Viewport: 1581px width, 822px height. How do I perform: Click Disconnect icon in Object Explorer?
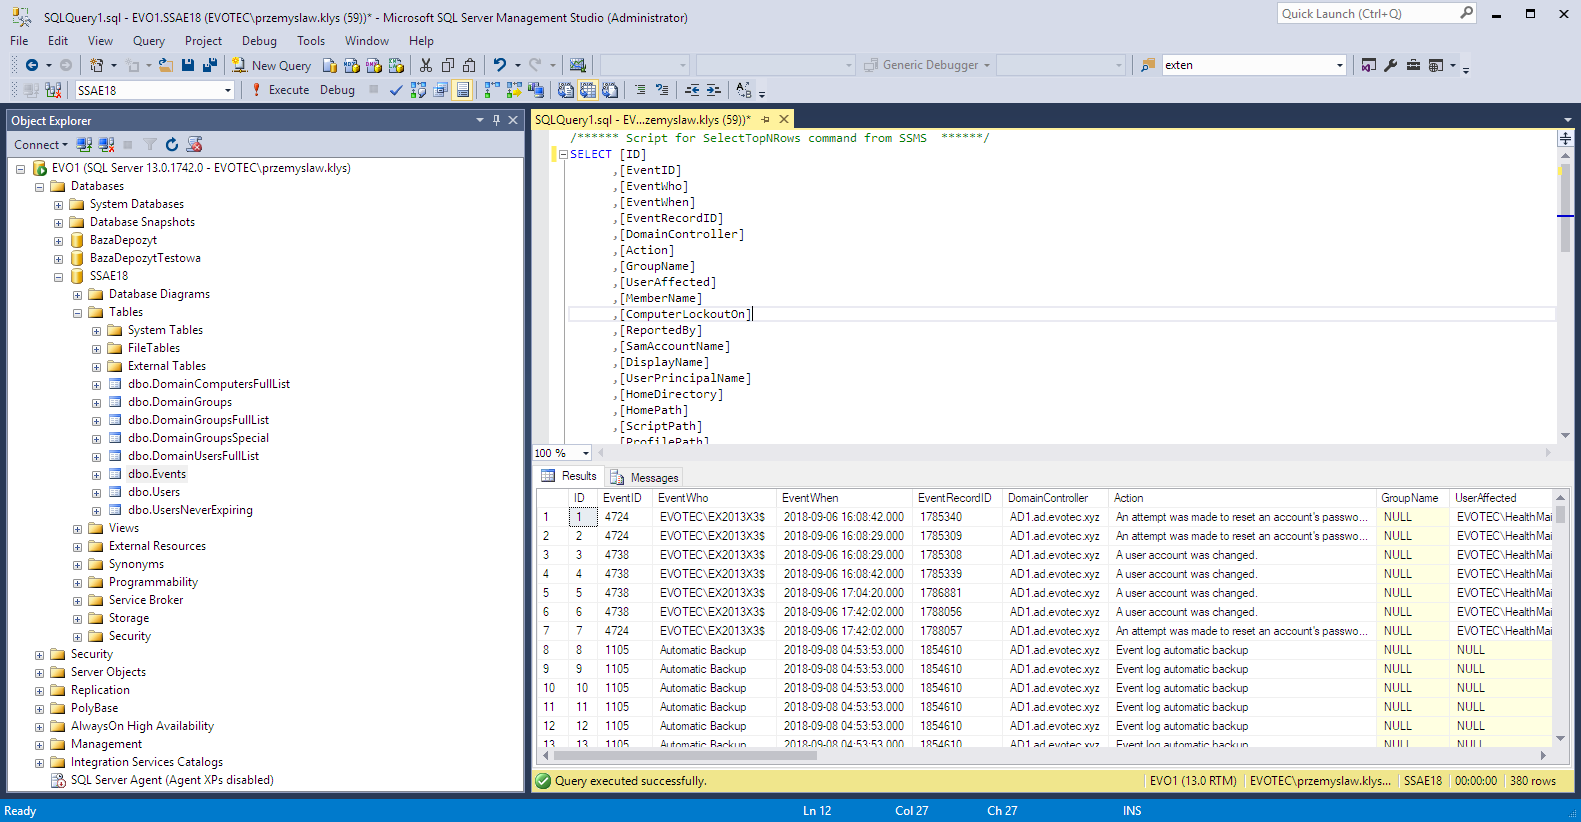click(x=107, y=145)
